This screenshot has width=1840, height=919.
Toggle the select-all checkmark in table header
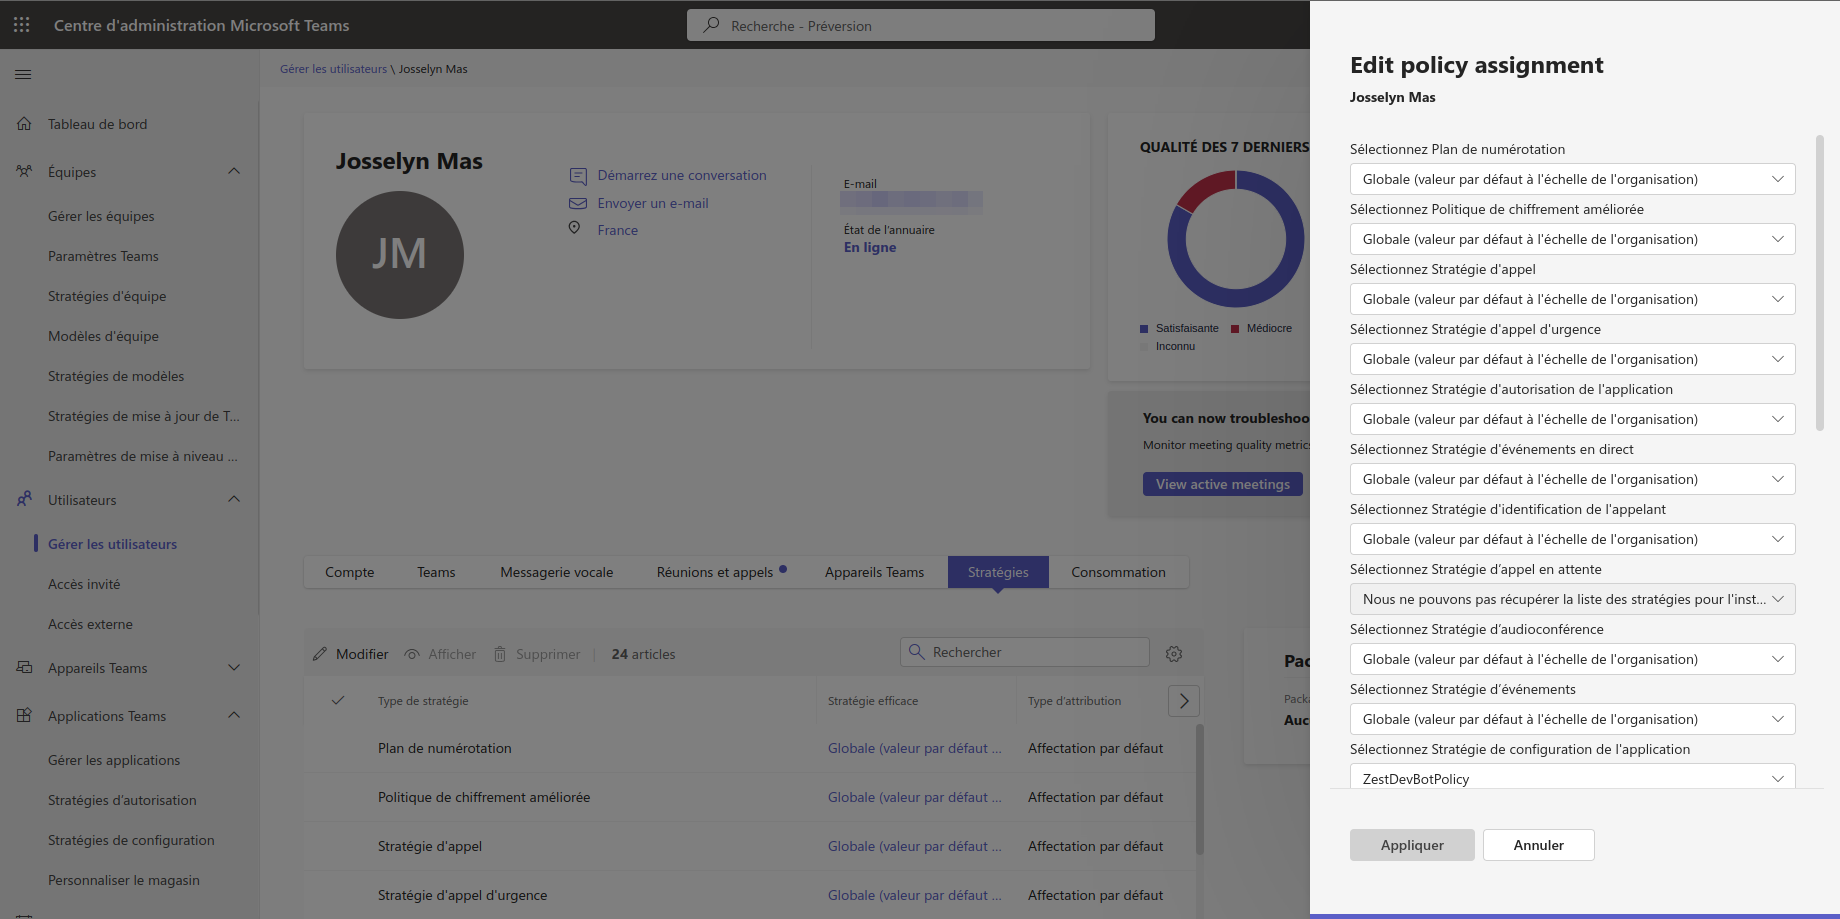point(338,701)
